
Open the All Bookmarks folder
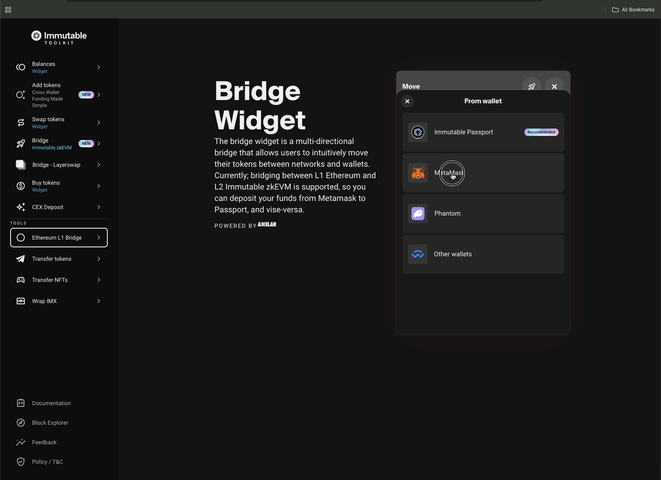(x=633, y=10)
